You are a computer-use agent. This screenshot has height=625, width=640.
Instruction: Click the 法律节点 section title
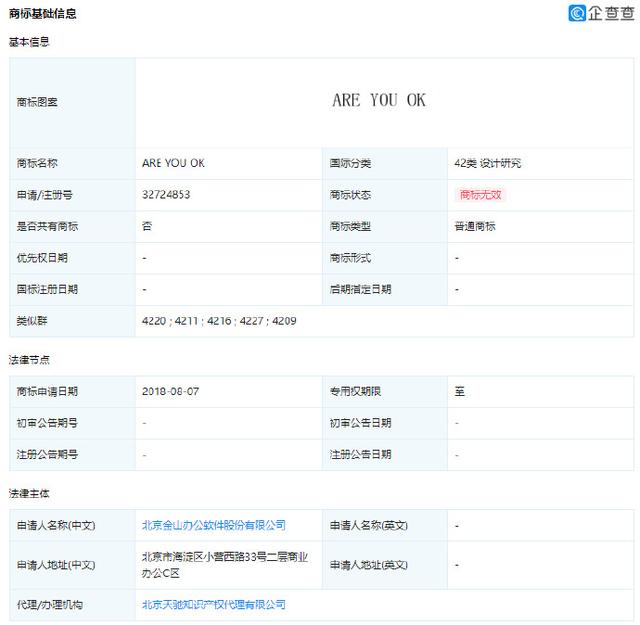pos(29,359)
